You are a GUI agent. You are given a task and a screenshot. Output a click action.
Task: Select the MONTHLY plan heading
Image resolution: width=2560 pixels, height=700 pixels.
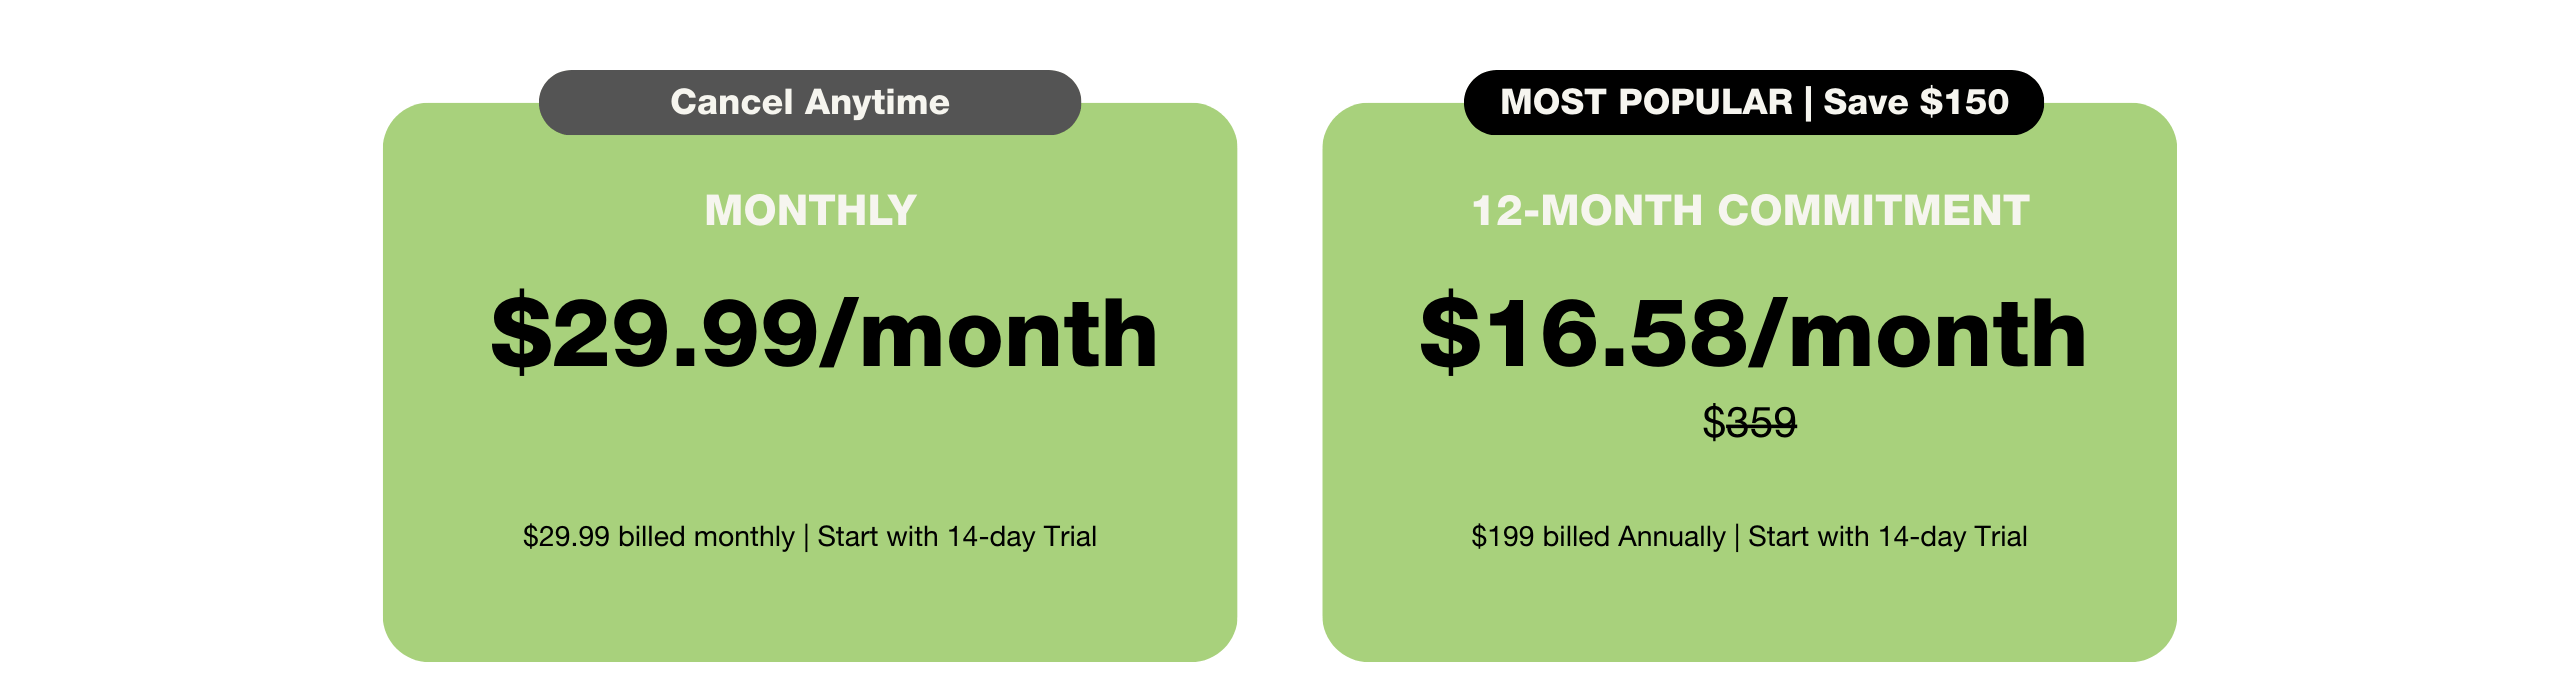point(810,211)
